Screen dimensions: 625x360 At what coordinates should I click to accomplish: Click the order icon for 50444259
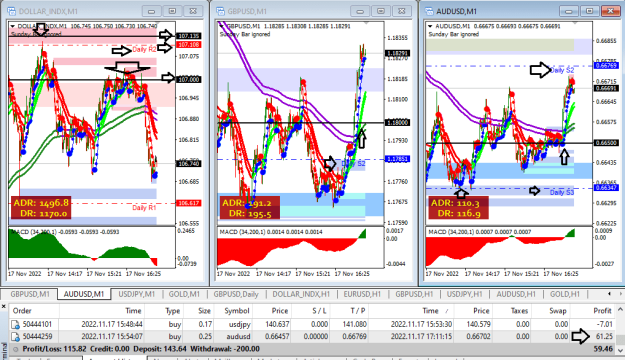15,336
